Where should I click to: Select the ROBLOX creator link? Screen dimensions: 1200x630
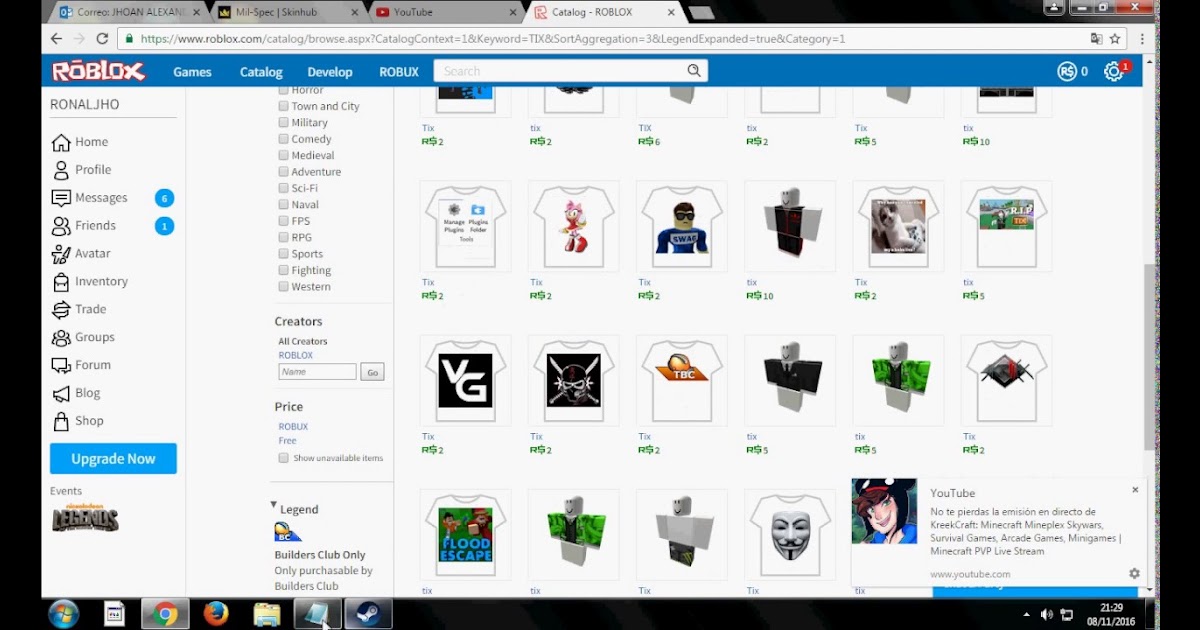pyautogui.click(x=296, y=355)
